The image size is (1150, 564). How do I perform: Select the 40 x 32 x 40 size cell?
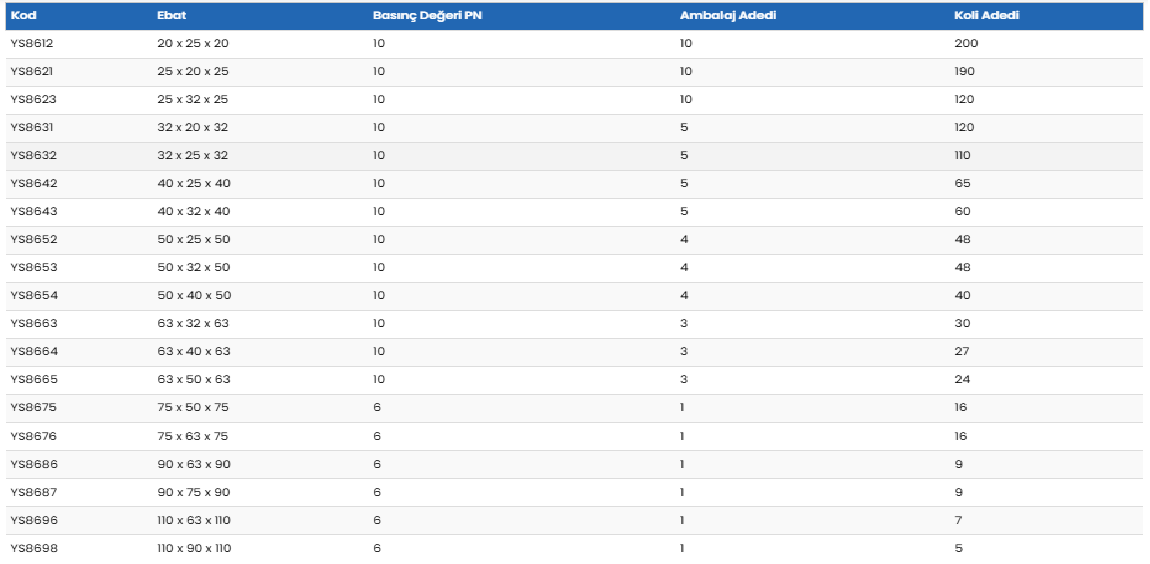[193, 212]
